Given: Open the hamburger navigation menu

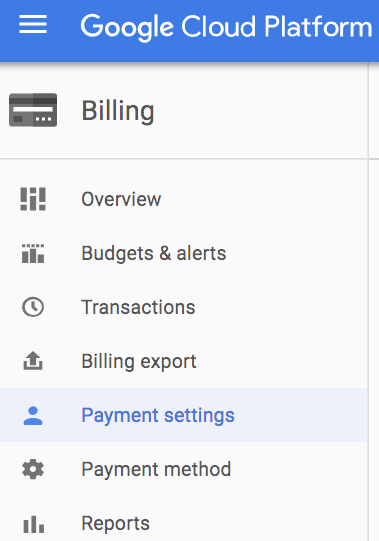Looking at the screenshot, I should tap(33, 24).
